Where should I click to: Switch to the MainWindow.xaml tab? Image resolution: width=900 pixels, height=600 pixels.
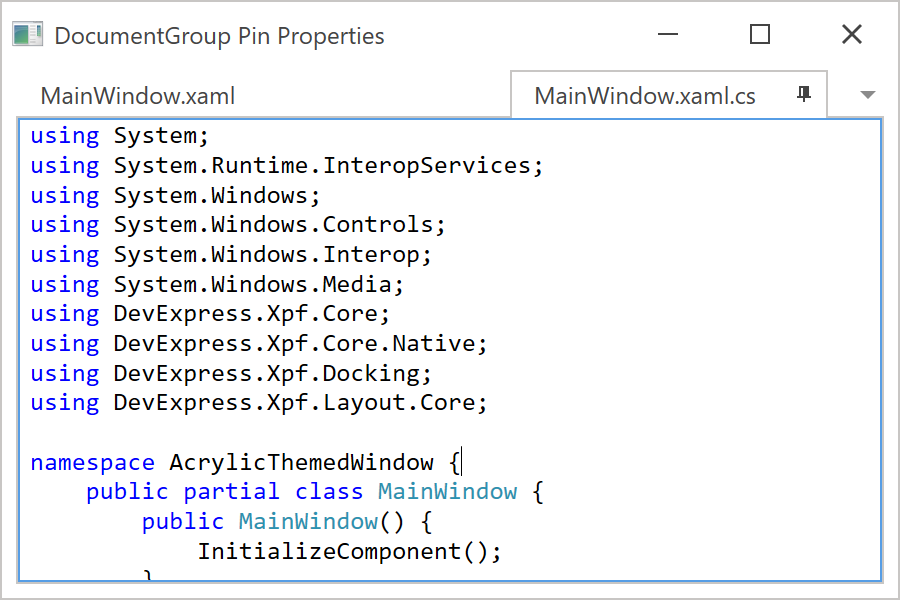[x=138, y=95]
